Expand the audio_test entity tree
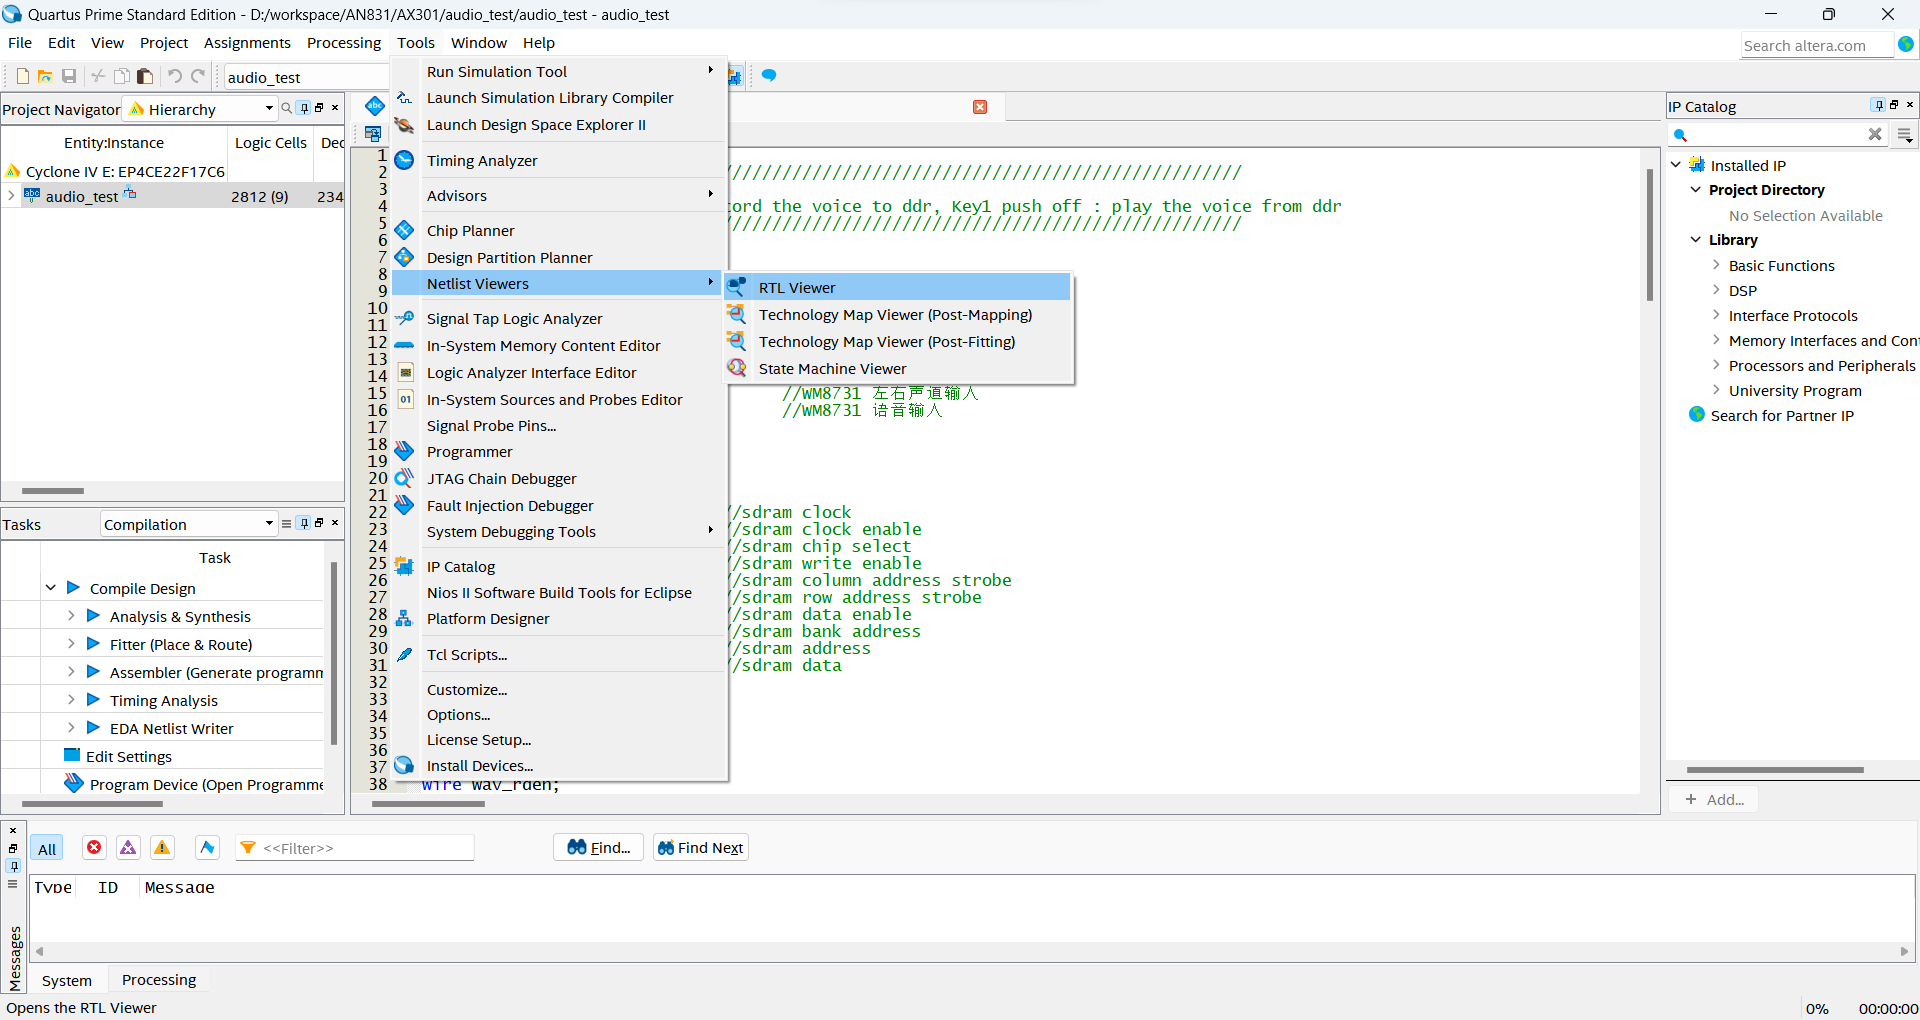This screenshot has width=1920, height=1020. coord(11,196)
